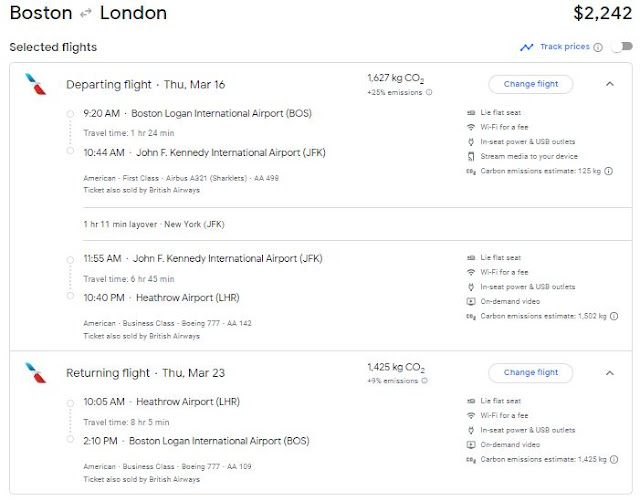The width and height of the screenshot is (640, 501).
Task: Click the Boston London route heading
Action: (88, 14)
